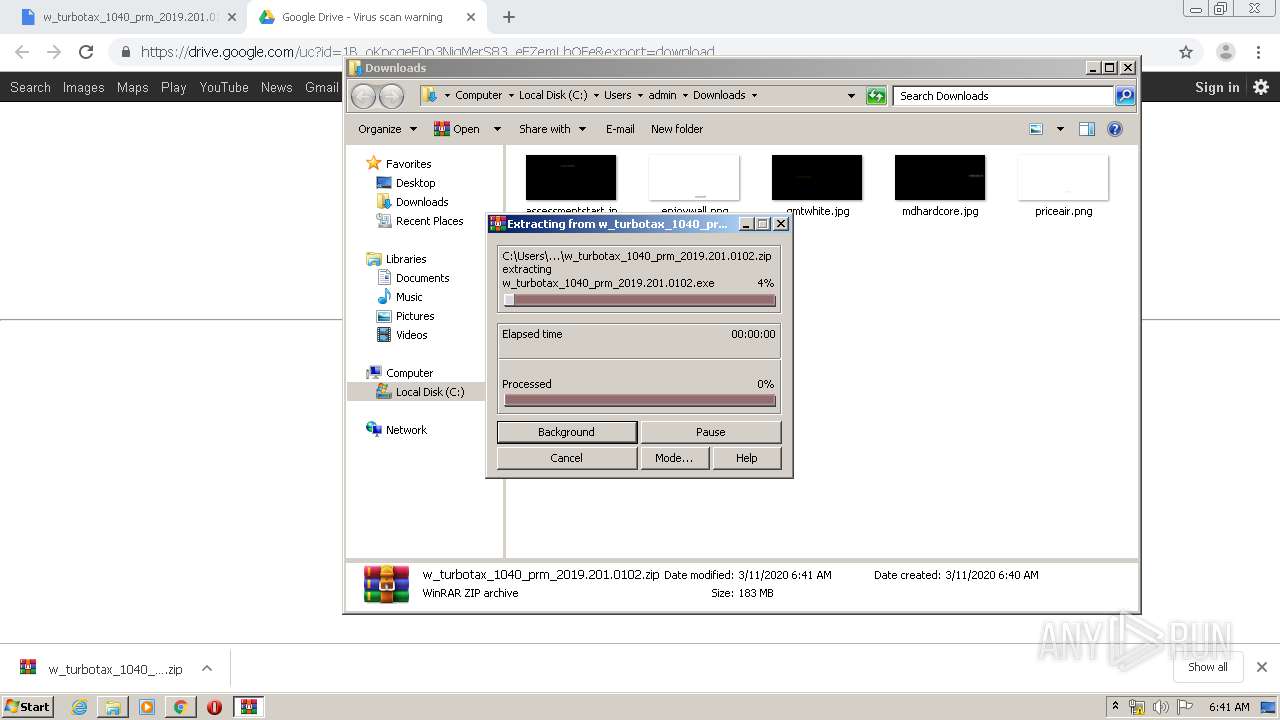Viewport: 1280px width, 720px height.
Task: Open Google settings gear icon
Action: pyautogui.click(x=1261, y=87)
